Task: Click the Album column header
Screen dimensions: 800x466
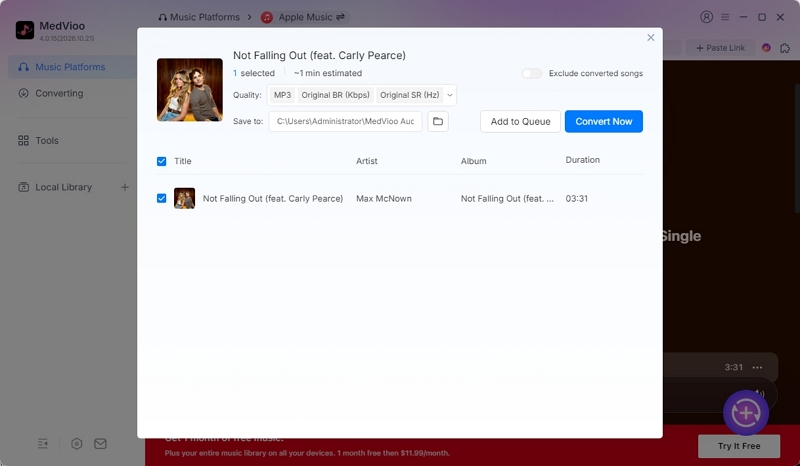Action: click(x=473, y=161)
